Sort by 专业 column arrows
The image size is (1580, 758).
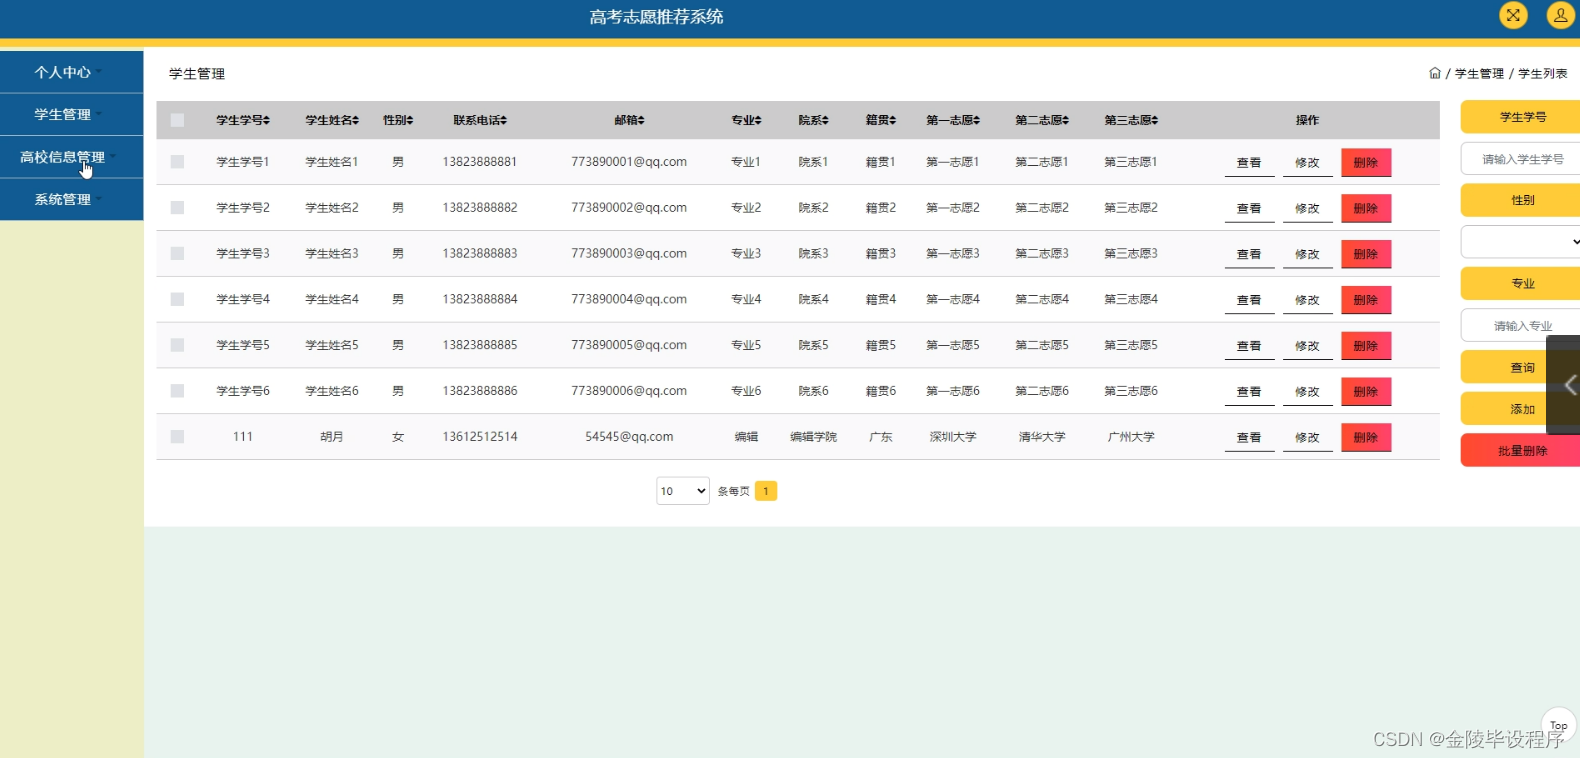point(758,120)
